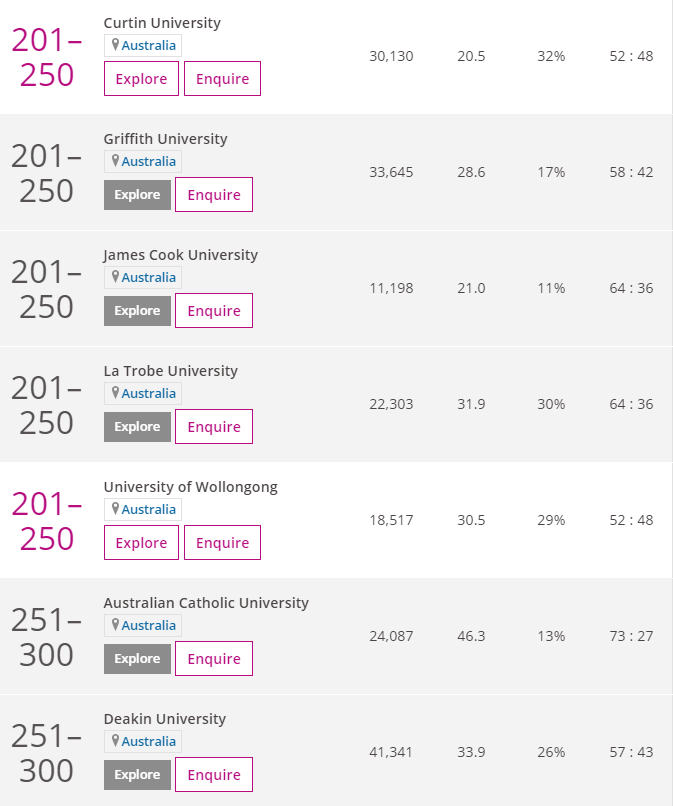This screenshot has width=673, height=806.
Task: Click the location pin for Australian Catholic University
Action: [115, 625]
